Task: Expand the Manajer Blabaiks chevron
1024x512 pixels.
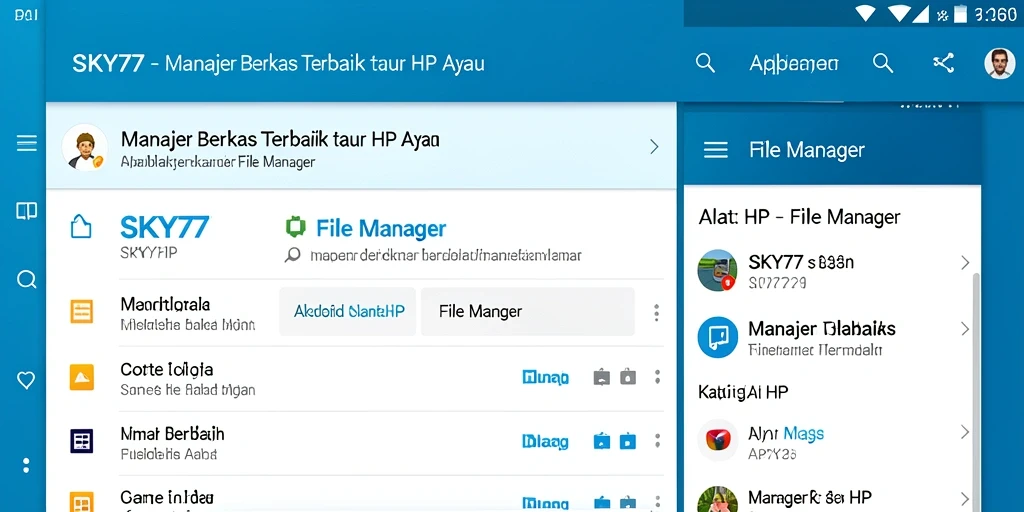Action: tap(965, 328)
